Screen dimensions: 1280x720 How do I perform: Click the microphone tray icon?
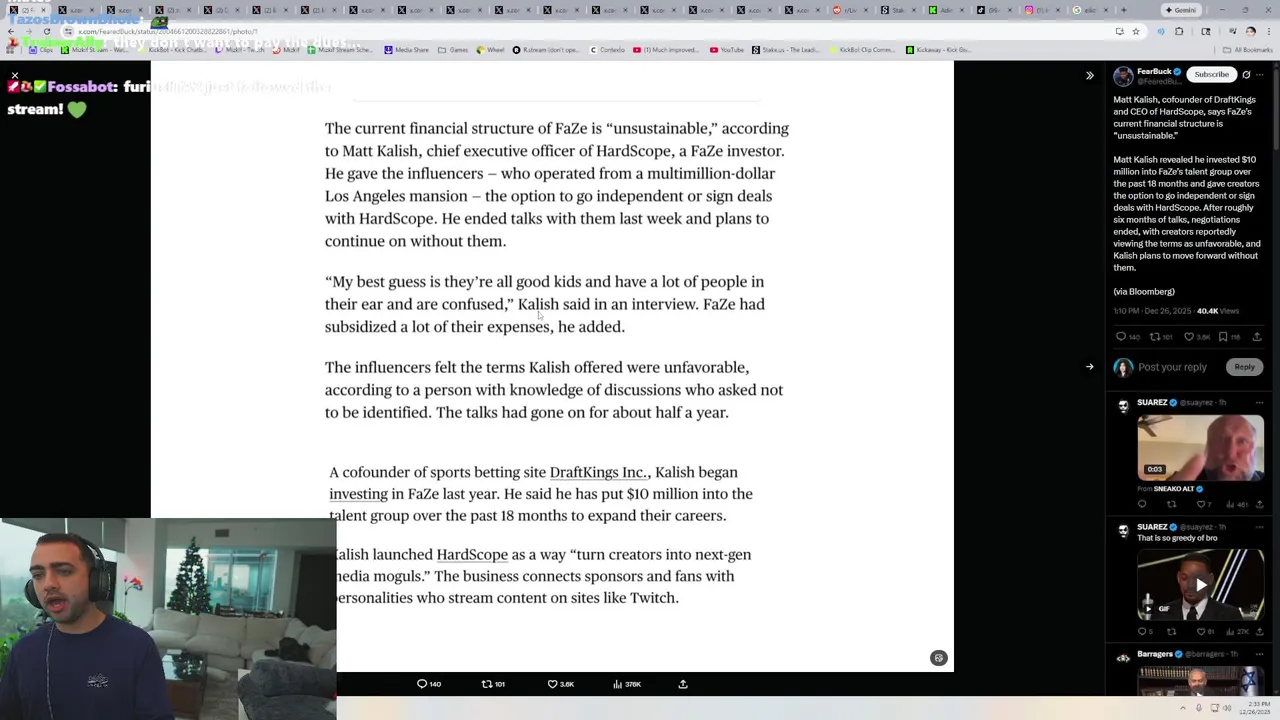coord(1201,708)
